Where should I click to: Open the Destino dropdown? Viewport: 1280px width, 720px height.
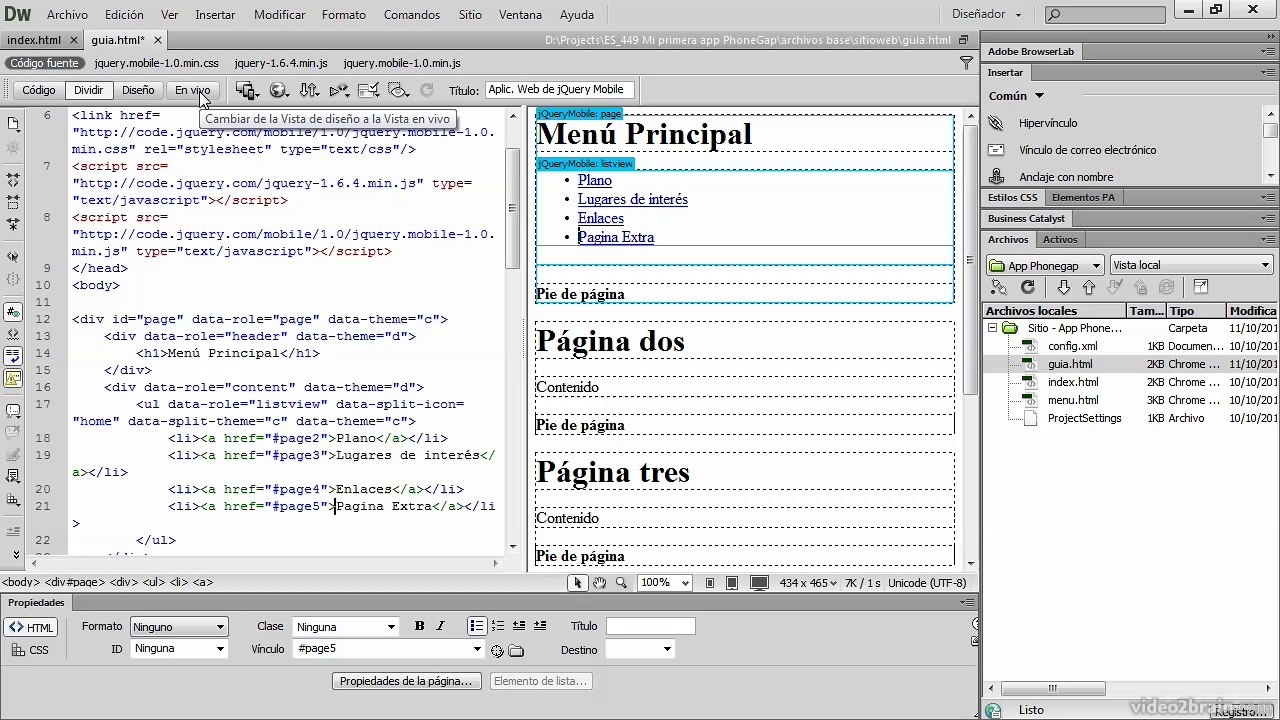(640, 649)
